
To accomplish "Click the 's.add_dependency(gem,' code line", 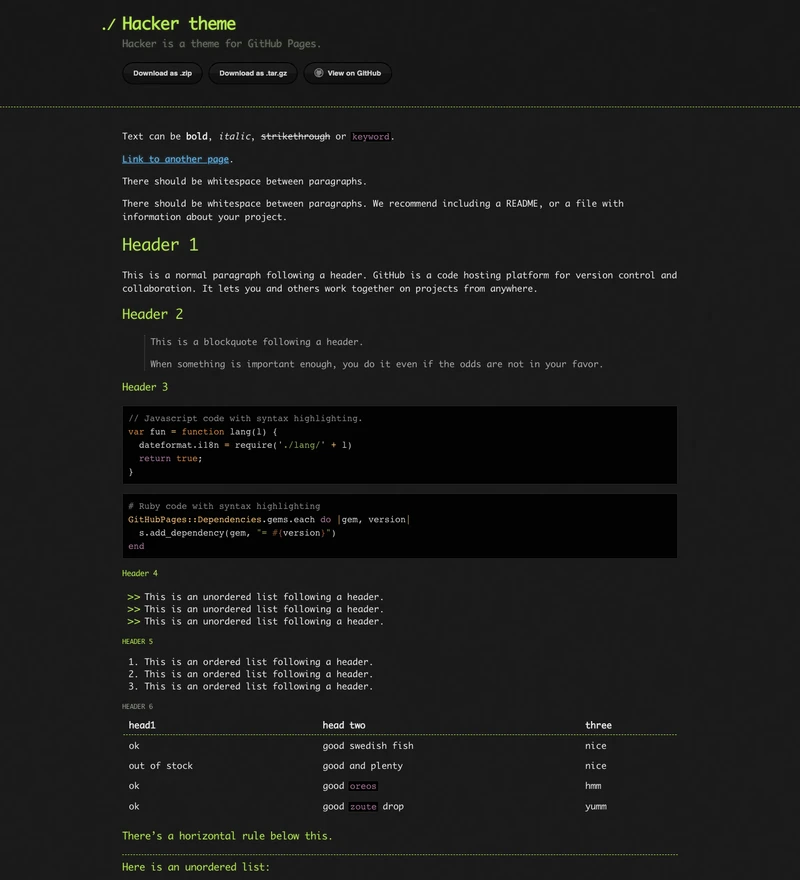I will coord(237,533).
